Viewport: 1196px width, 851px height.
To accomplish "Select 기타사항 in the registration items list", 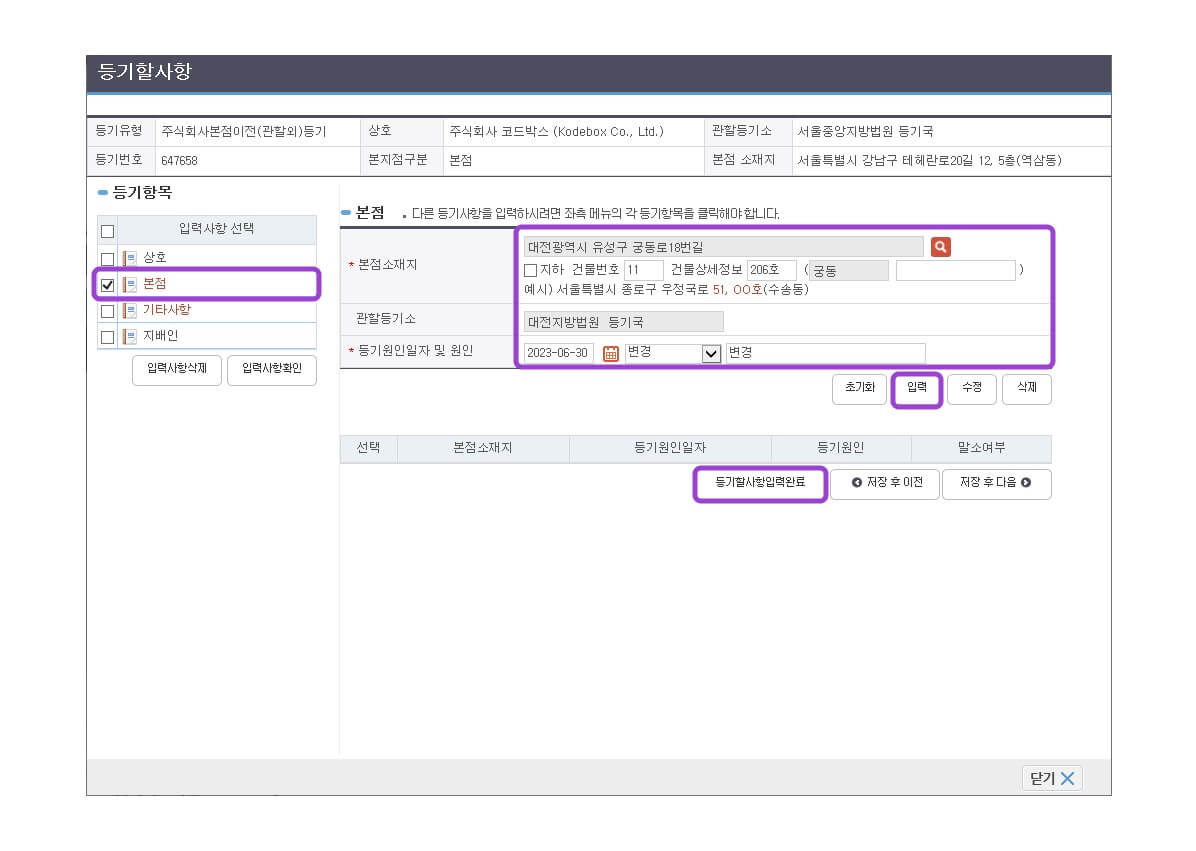I will (166, 310).
